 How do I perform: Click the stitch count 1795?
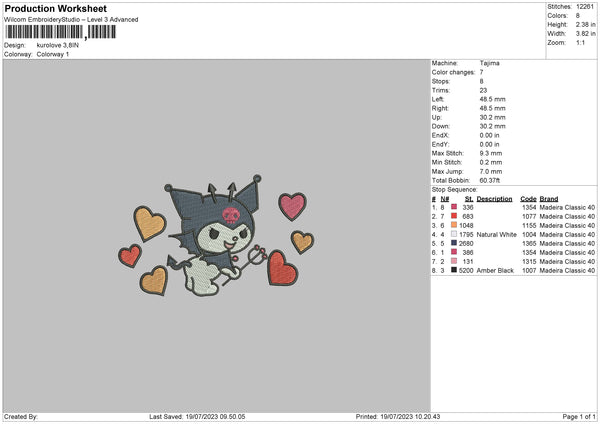click(x=466, y=235)
